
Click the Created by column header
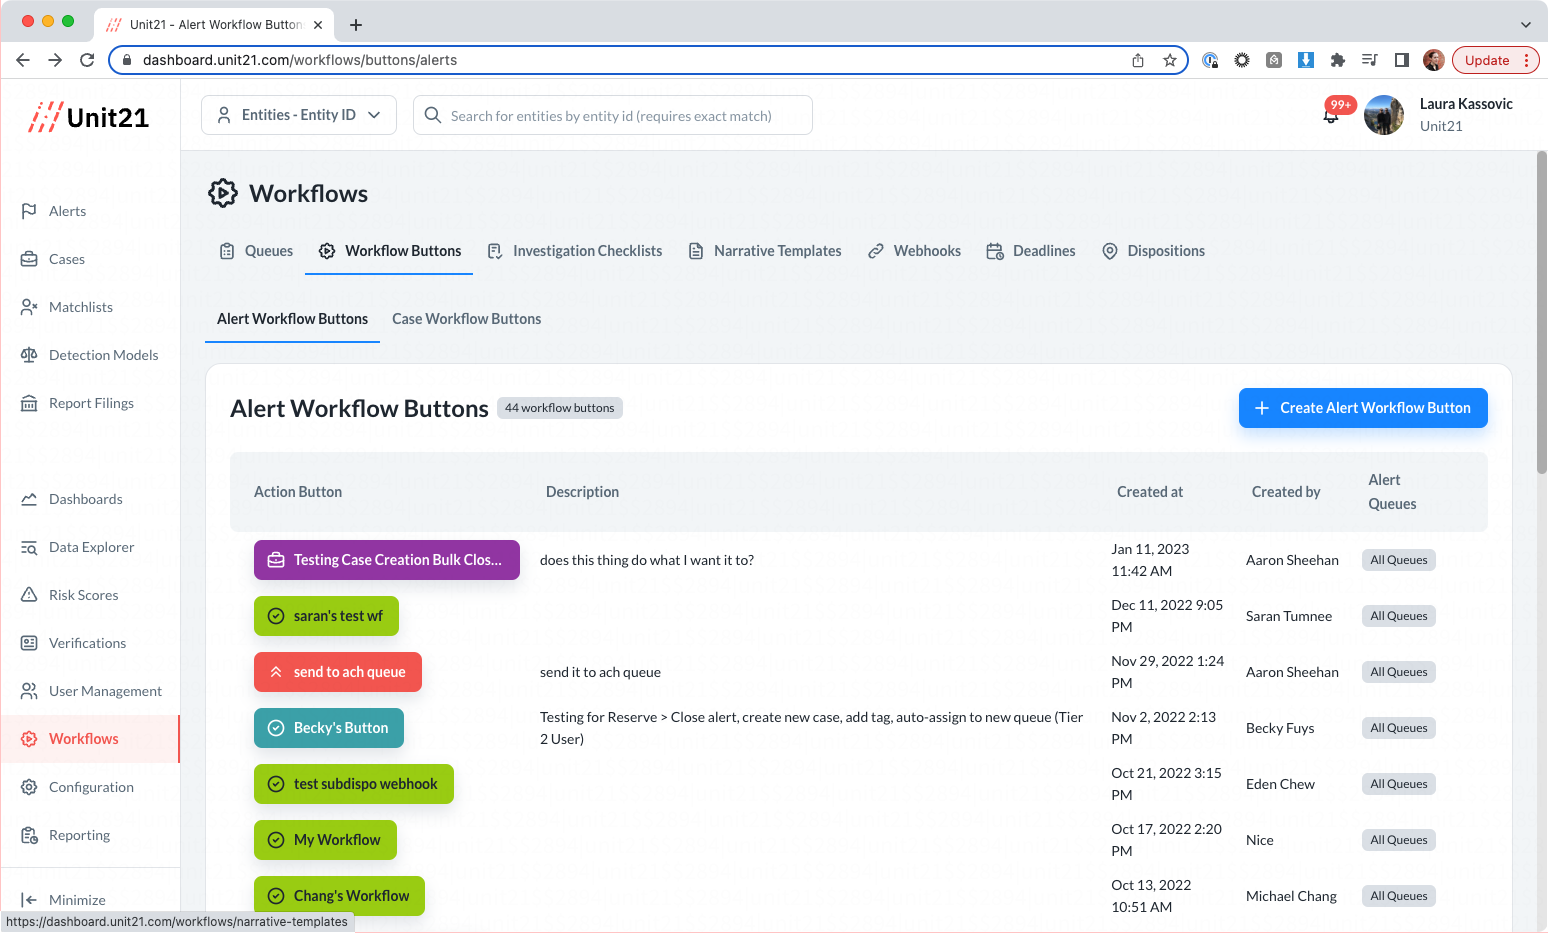1286,492
